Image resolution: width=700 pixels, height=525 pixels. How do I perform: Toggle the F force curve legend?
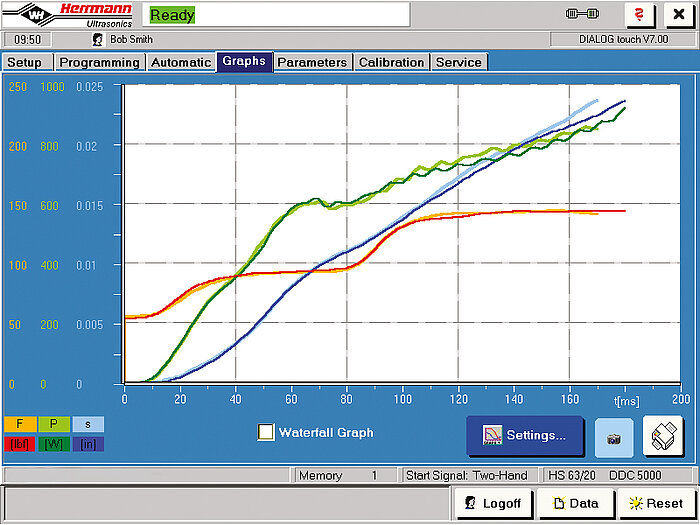point(20,424)
